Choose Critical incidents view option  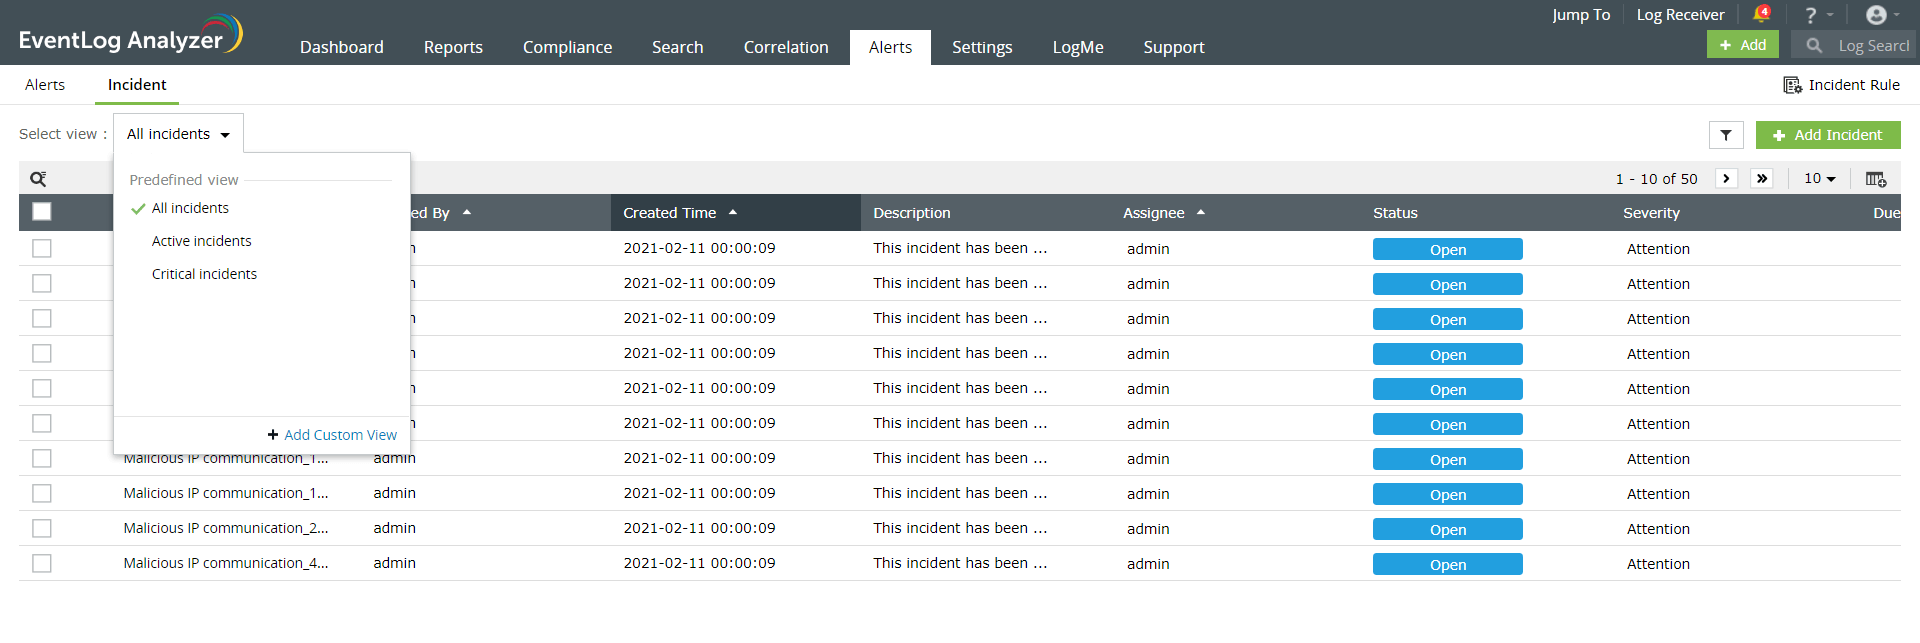(204, 274)
